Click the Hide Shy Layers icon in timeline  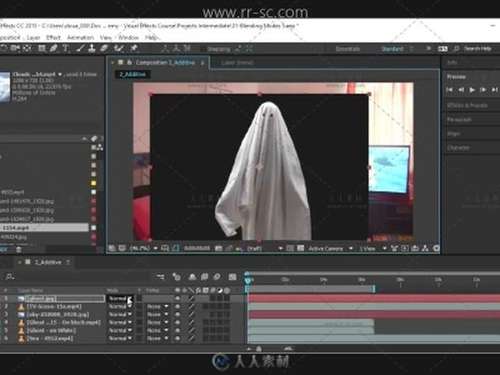(192, 277)
